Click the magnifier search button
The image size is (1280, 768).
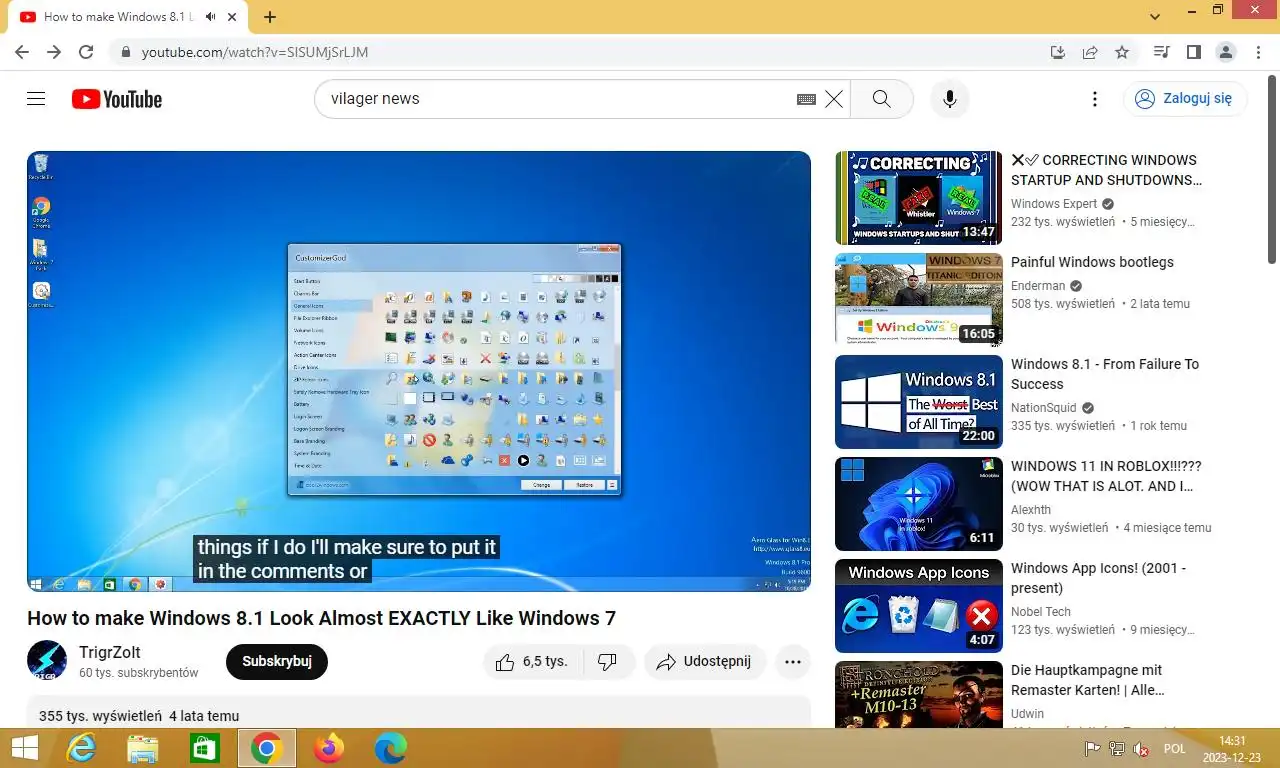pos(881,99)
